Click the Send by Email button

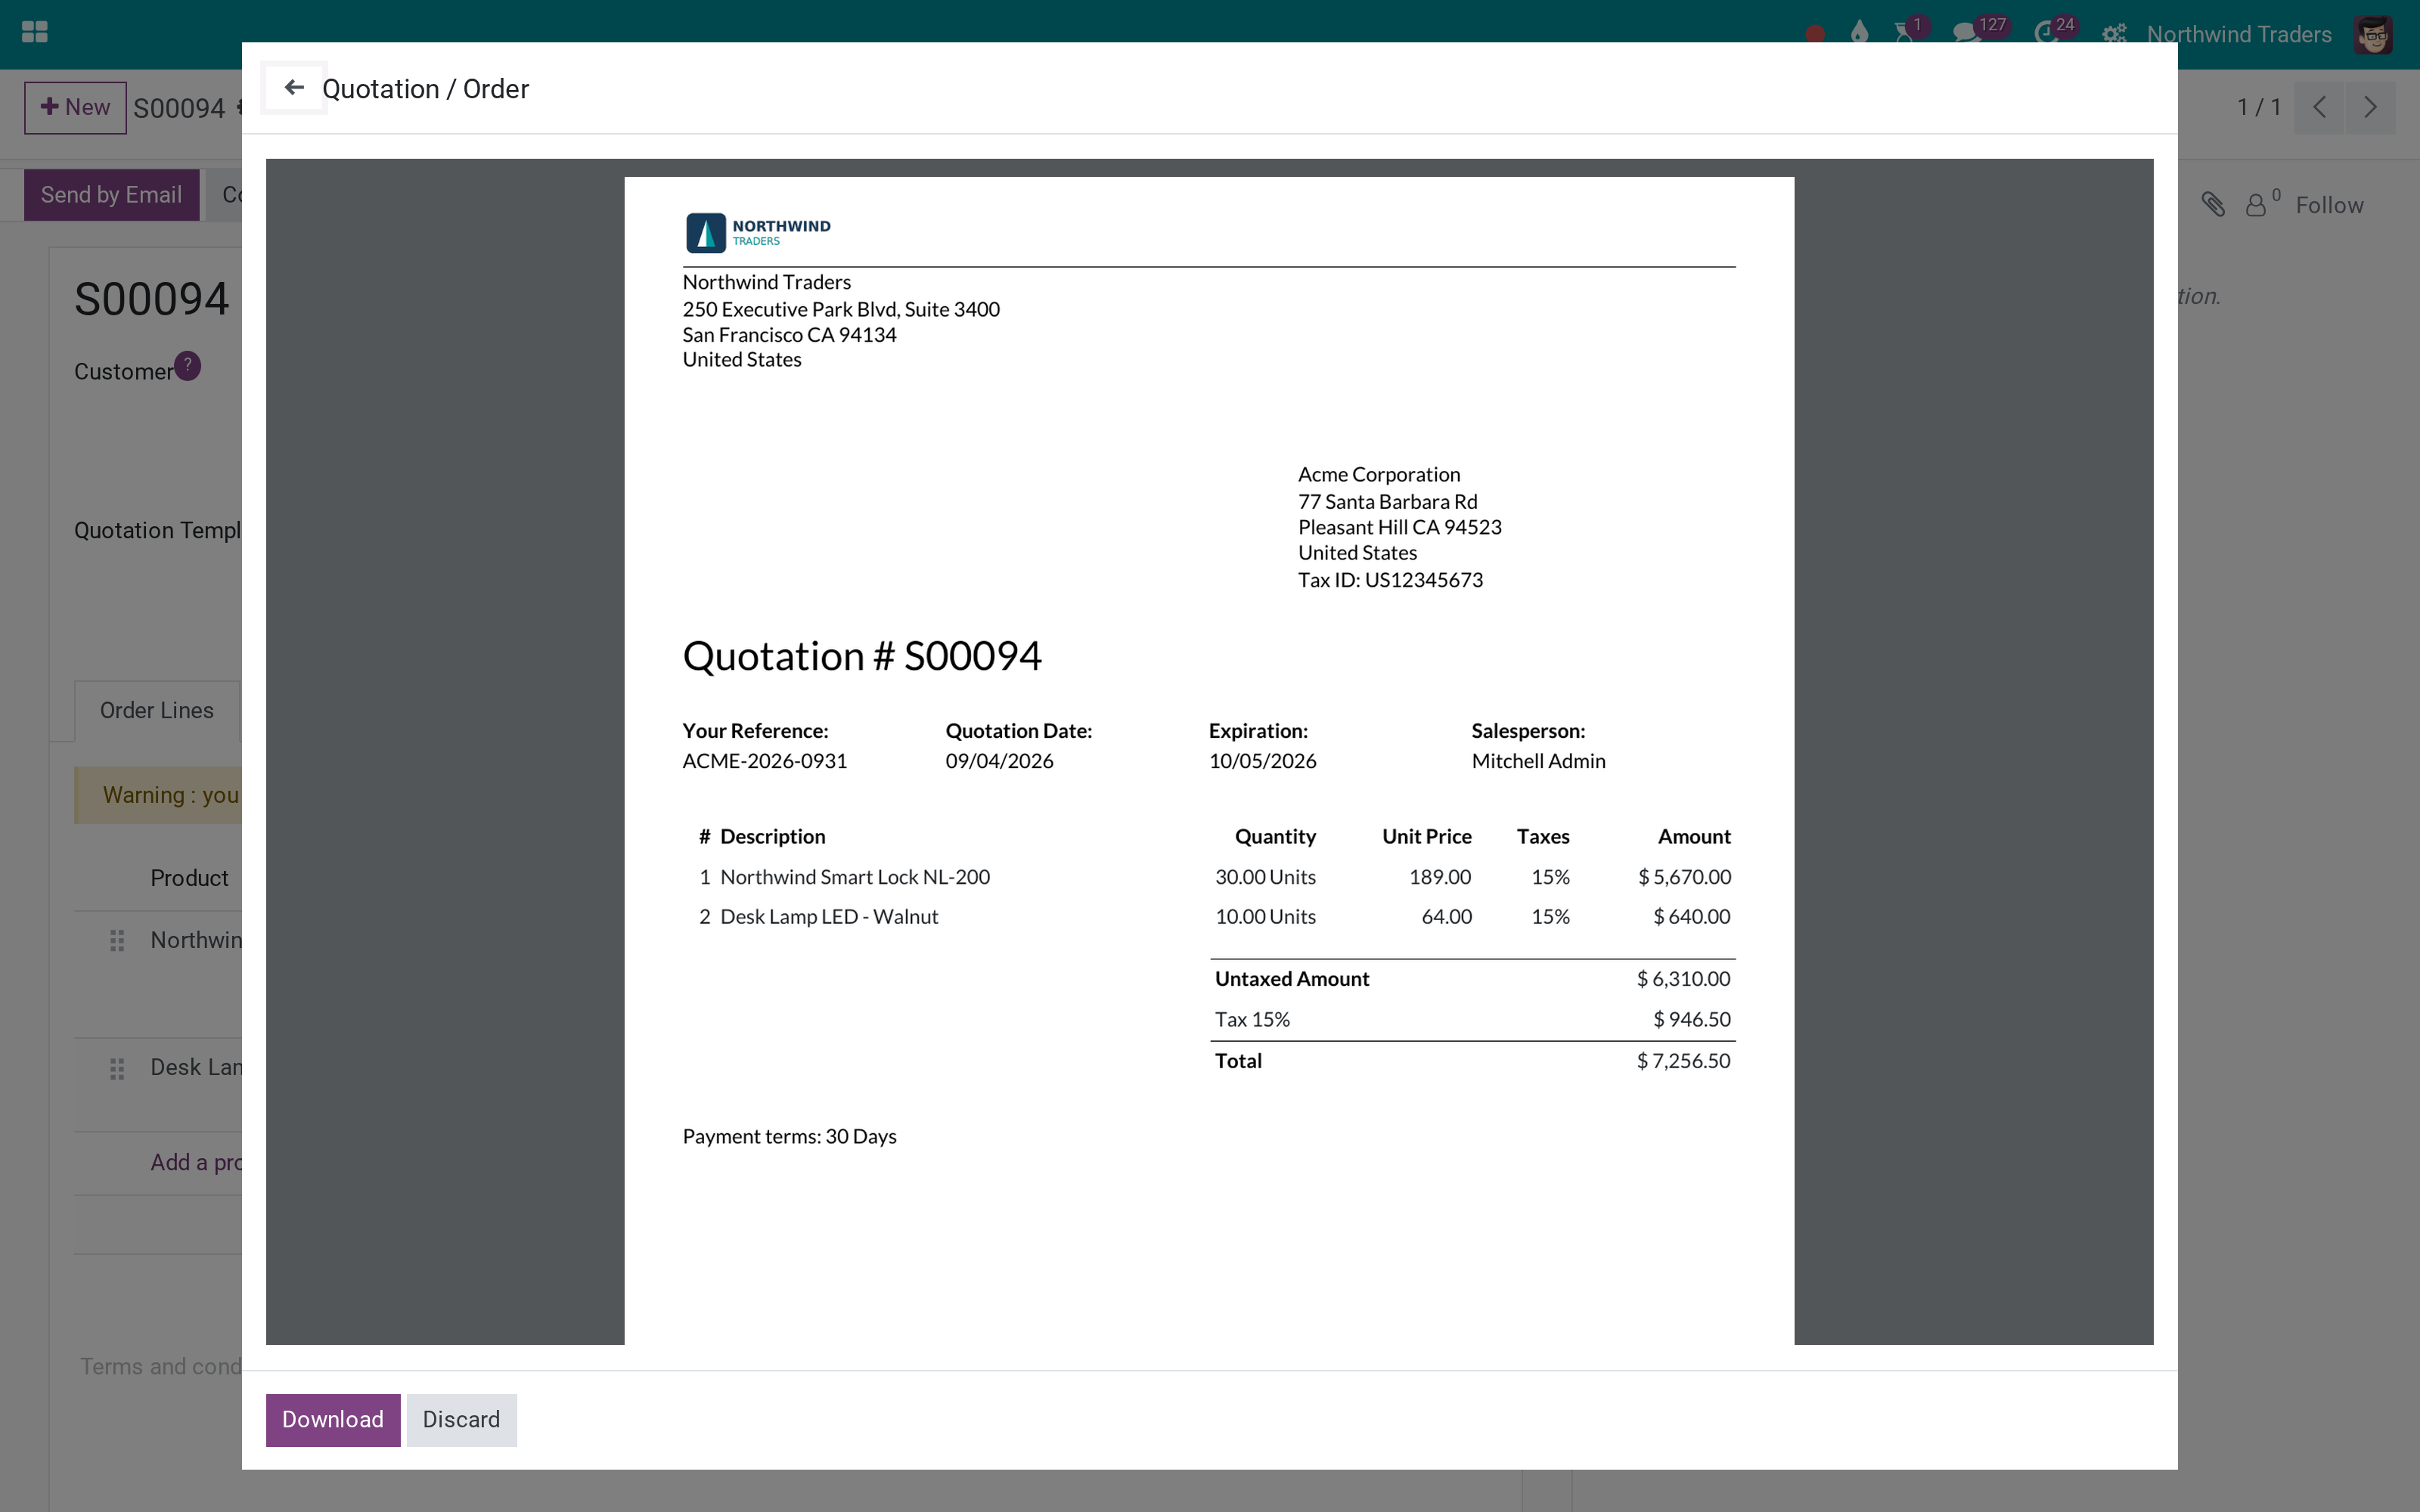click(111, 195)
